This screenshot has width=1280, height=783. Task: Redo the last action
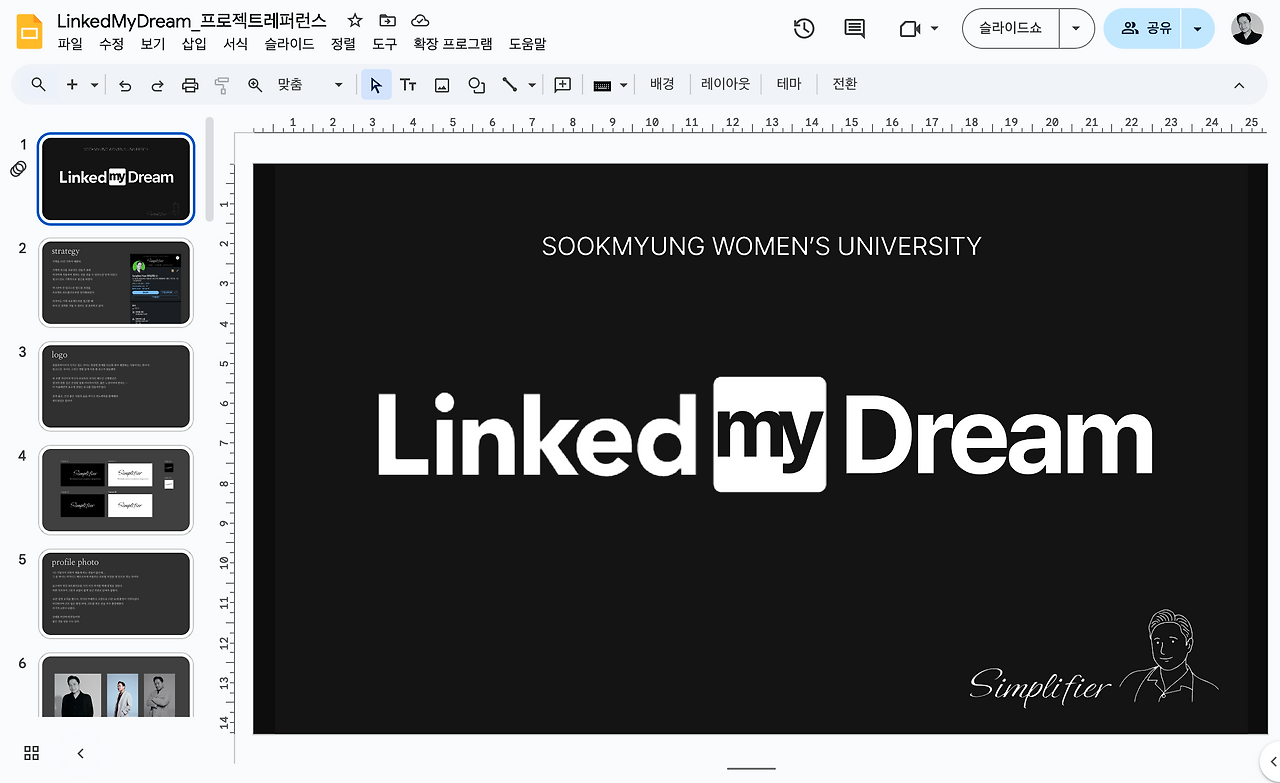tap(157, 85)
